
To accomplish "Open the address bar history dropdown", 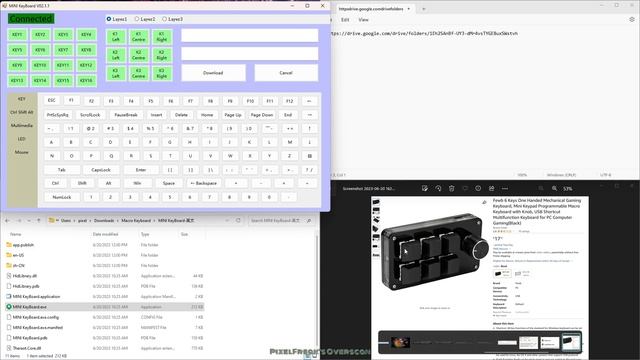I will [227, 220].
